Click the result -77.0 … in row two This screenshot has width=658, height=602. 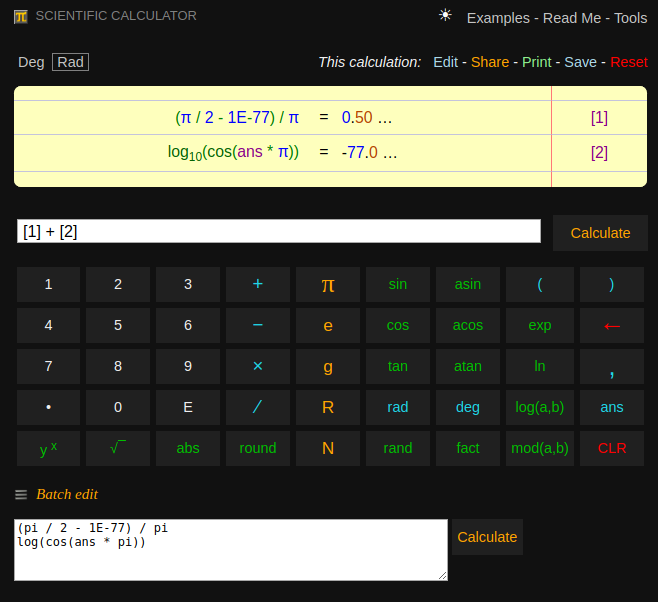click(x=369, y=152)
